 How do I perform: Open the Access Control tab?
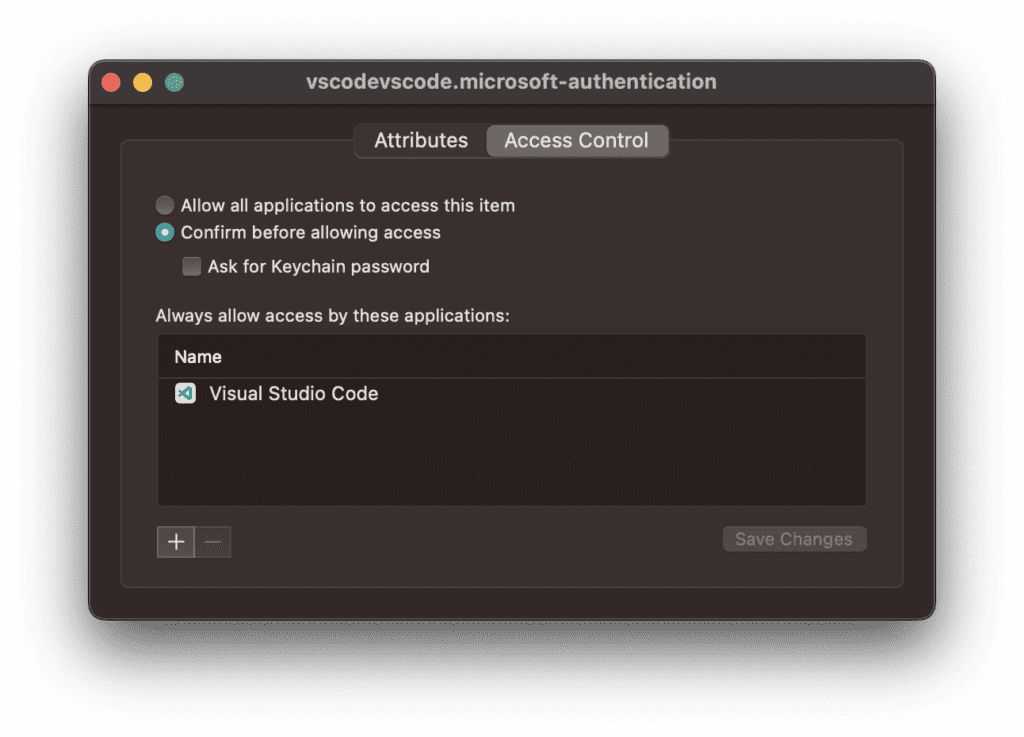(577, 140)
